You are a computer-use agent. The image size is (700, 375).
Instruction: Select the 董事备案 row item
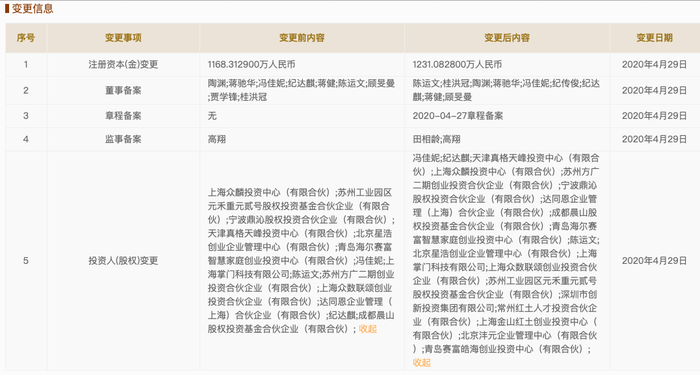tap(123, 91)
